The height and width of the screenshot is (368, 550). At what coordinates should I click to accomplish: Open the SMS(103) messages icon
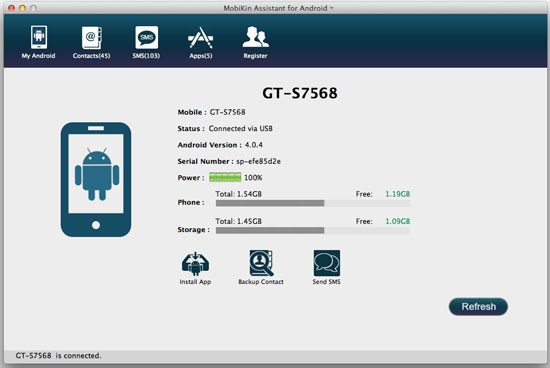click(146, 37)
